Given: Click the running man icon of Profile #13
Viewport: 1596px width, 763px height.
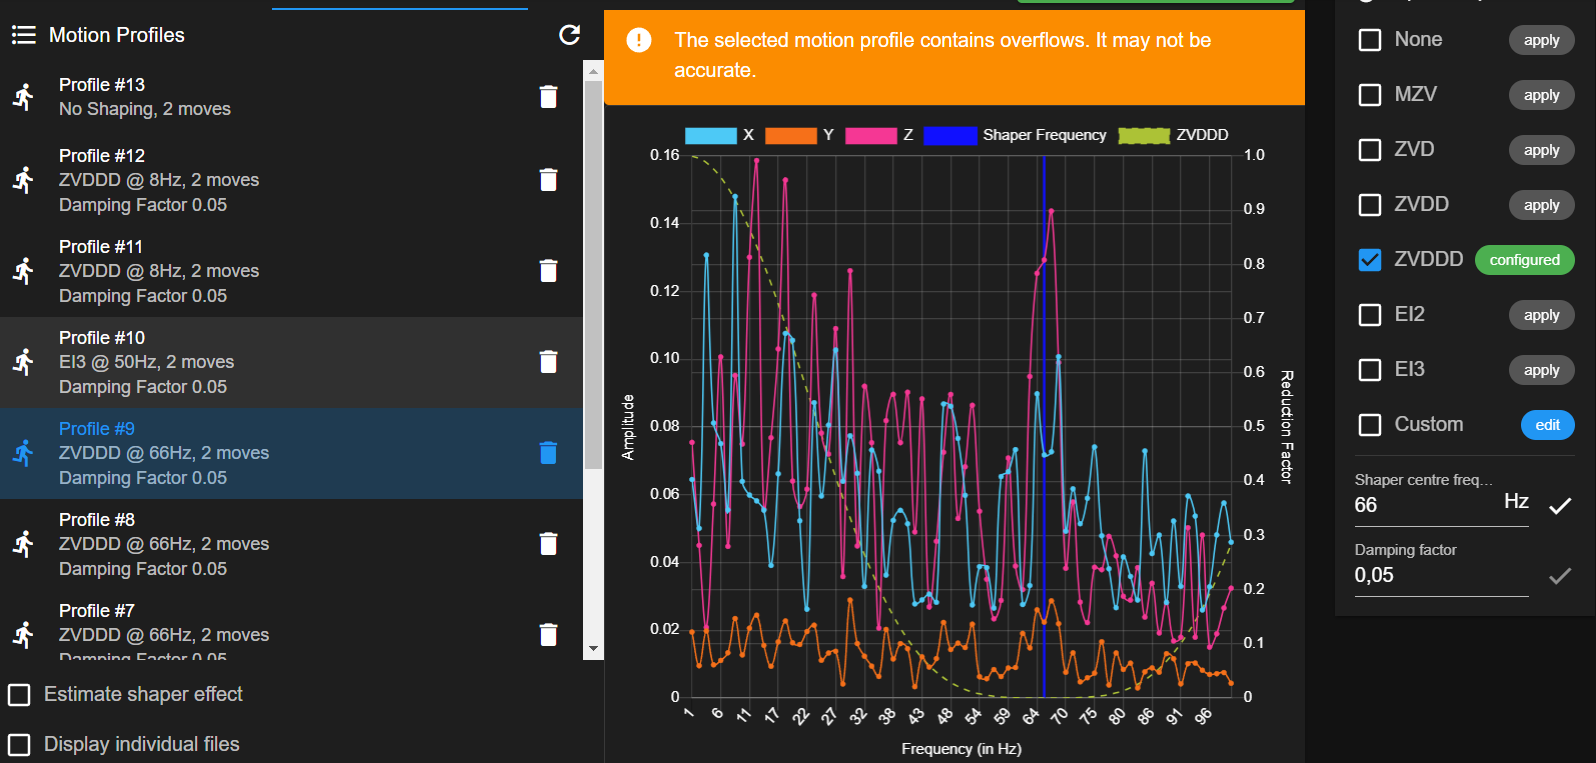Looking at the screenshot, I should point(24,97).
